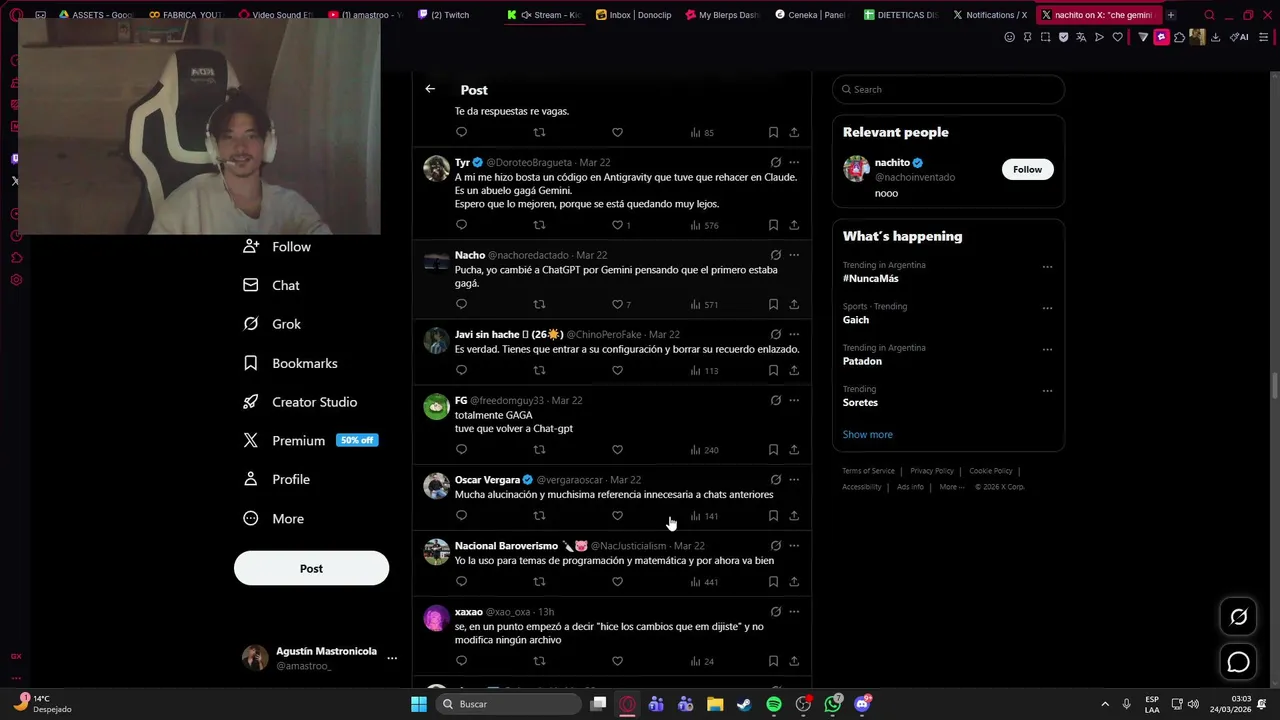The image size is (1280, 720).
Task: Open the floating messages chat bubble
Action: (x=1238, y=662)
